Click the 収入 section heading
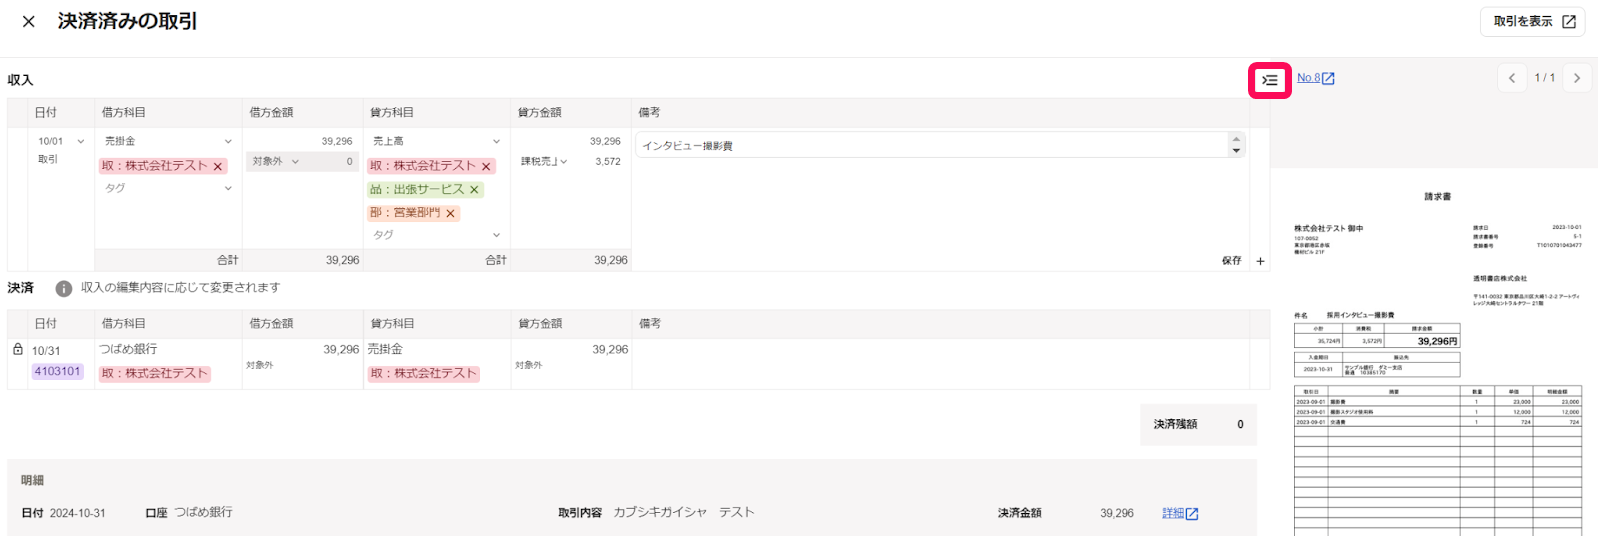The image size is (1598, 536). 21,80
